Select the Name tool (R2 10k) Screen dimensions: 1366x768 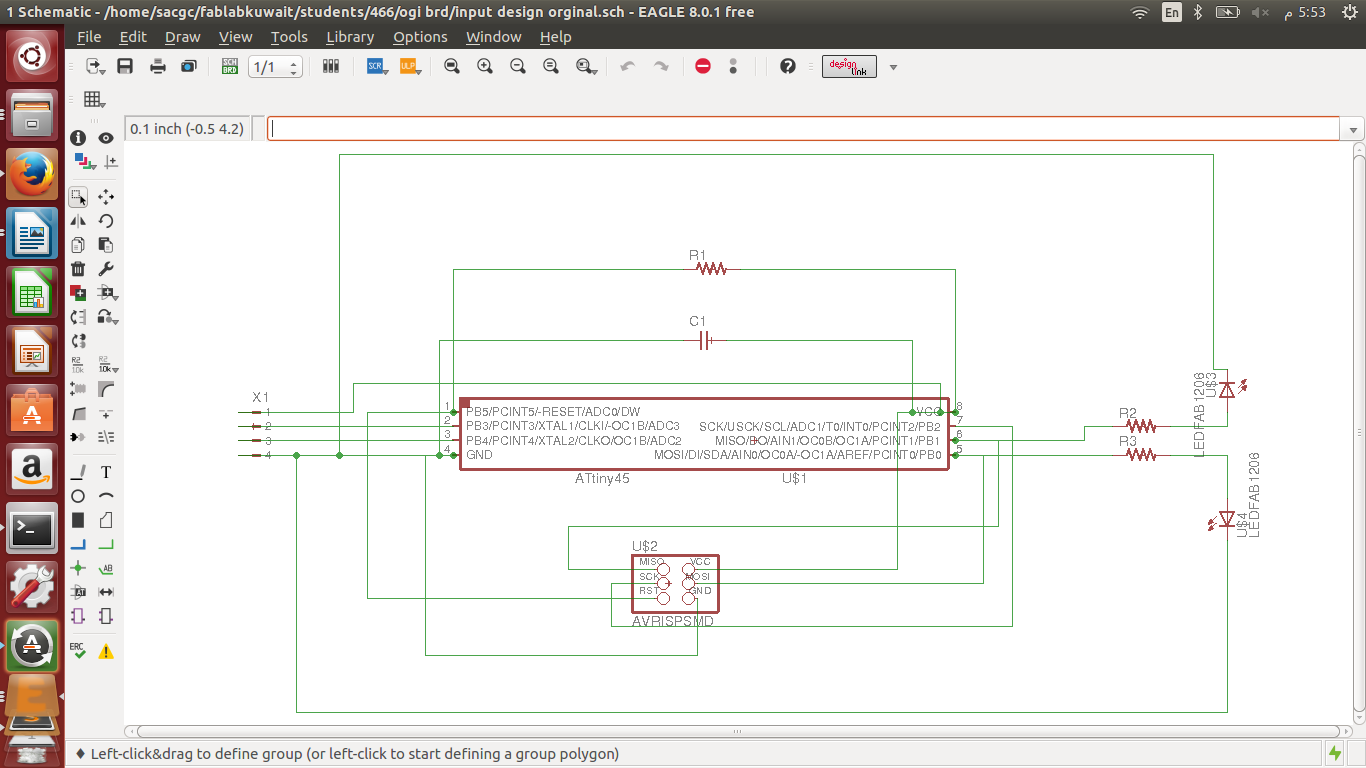(78, 365)
